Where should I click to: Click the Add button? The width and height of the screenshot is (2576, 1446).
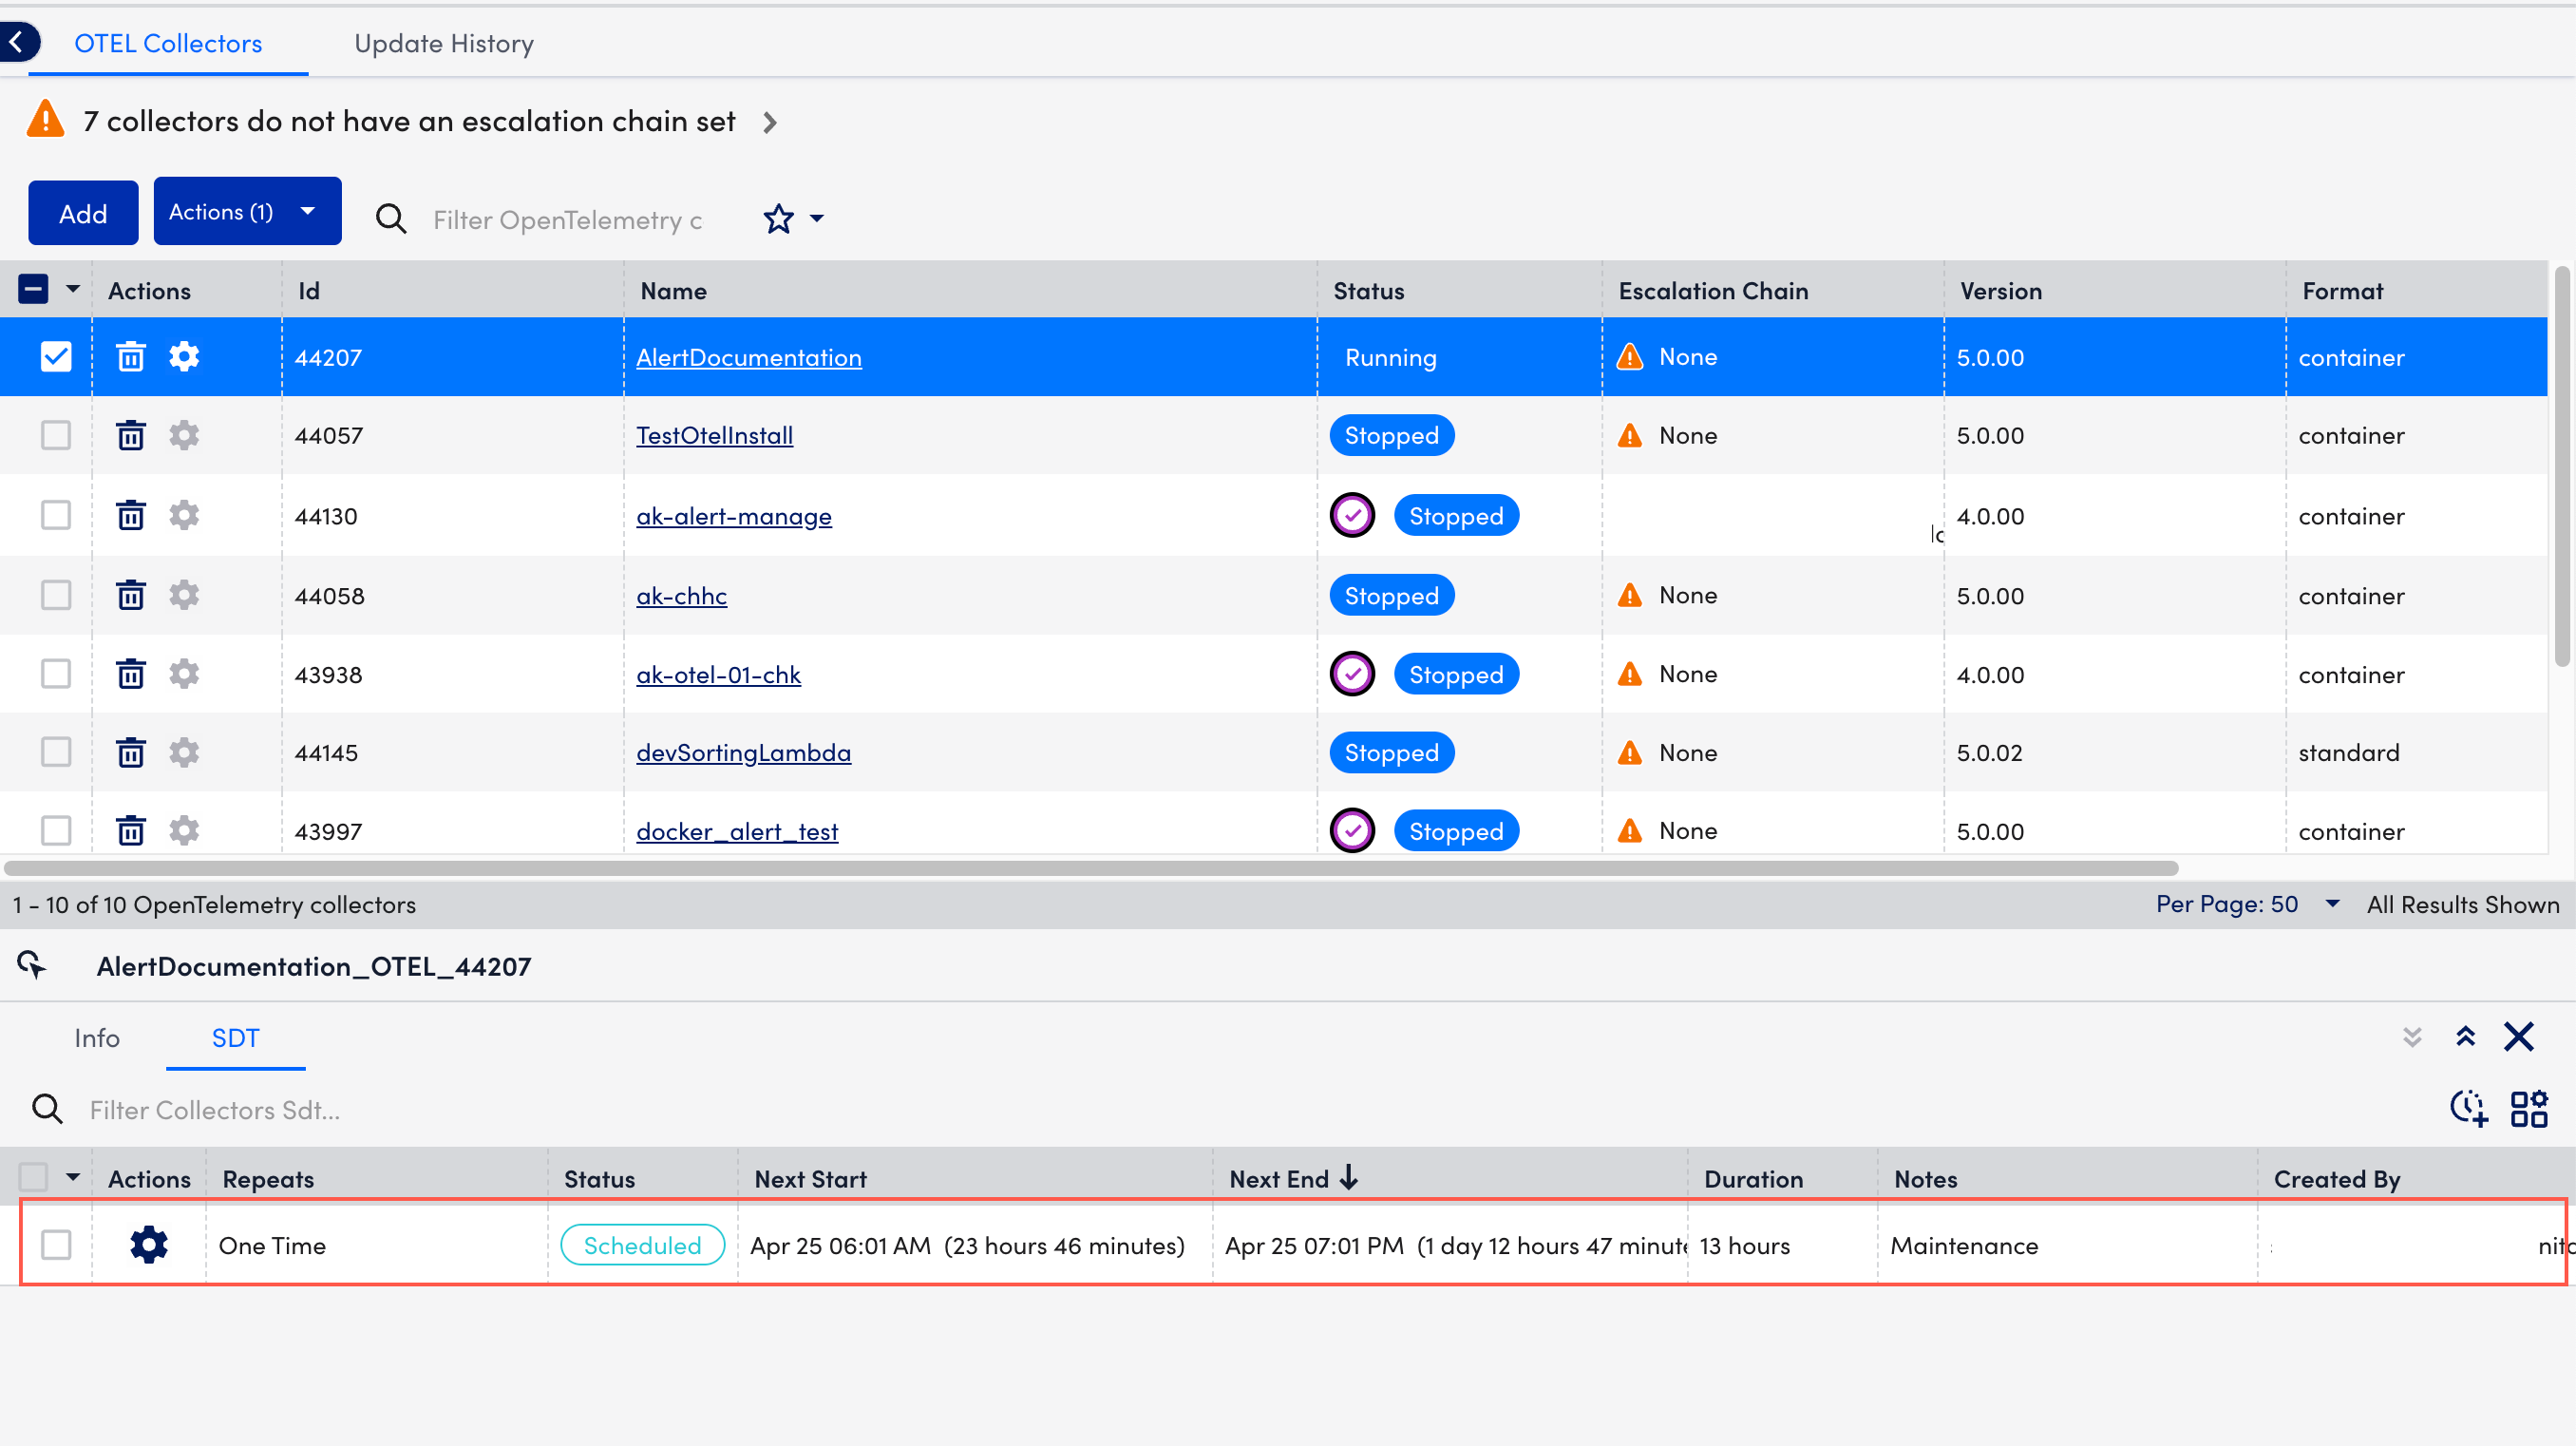pos(83,214)
